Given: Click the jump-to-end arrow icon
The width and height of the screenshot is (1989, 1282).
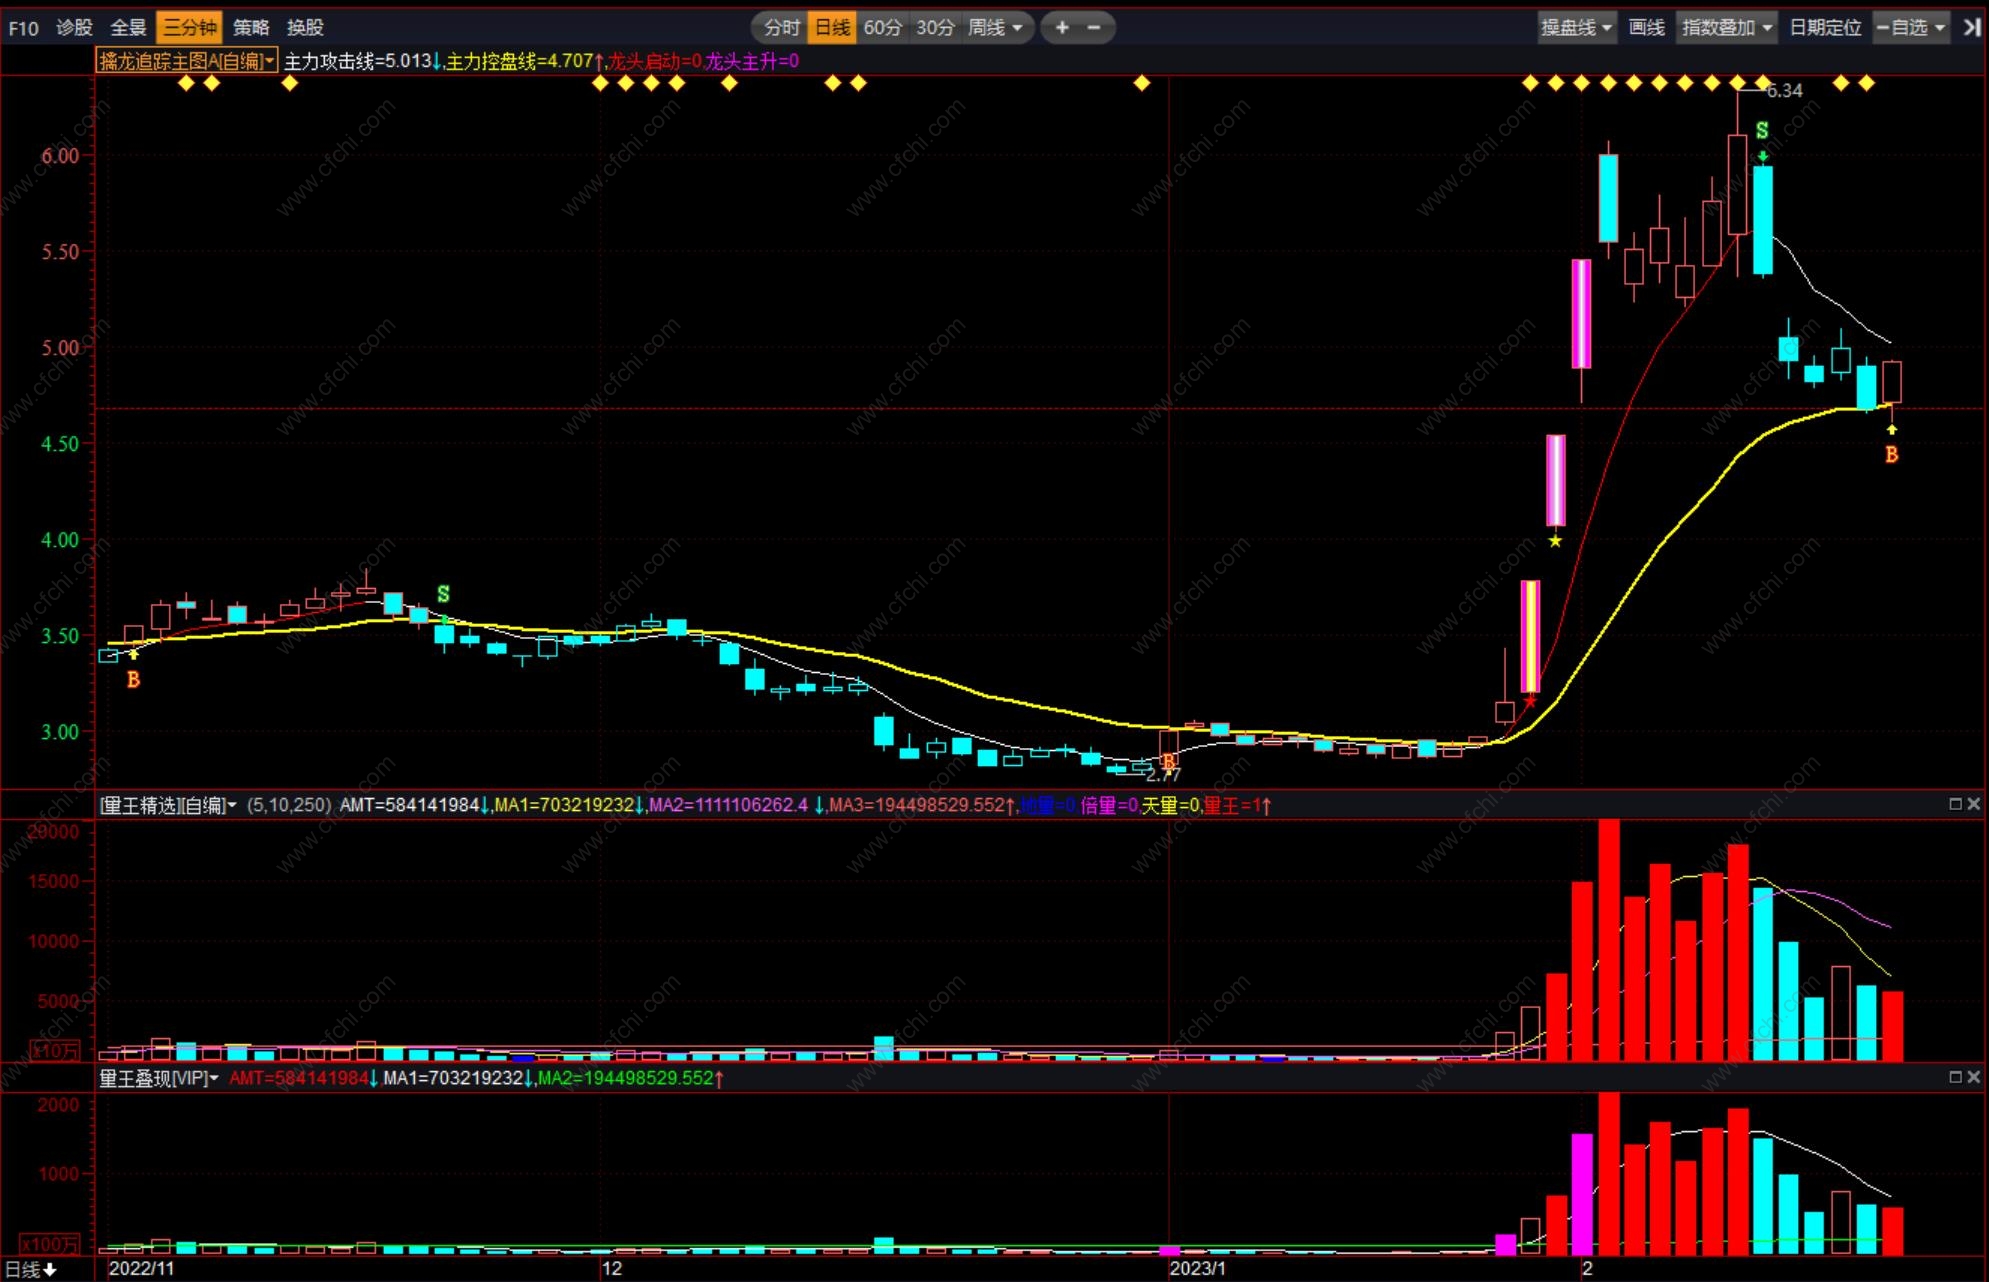Looking at the screenshot, I should coord(1971,27).
